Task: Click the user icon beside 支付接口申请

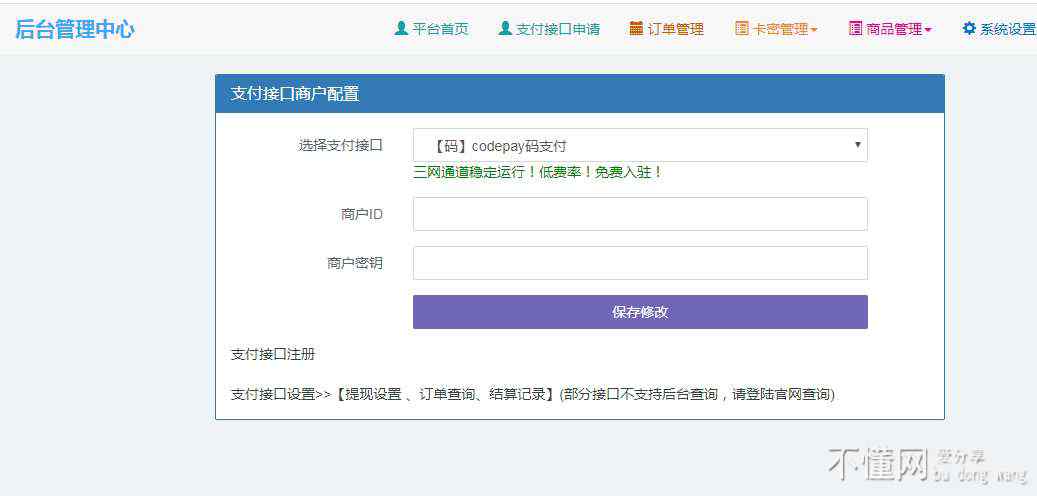Action: pyautogui.click(x=505, y=29)
